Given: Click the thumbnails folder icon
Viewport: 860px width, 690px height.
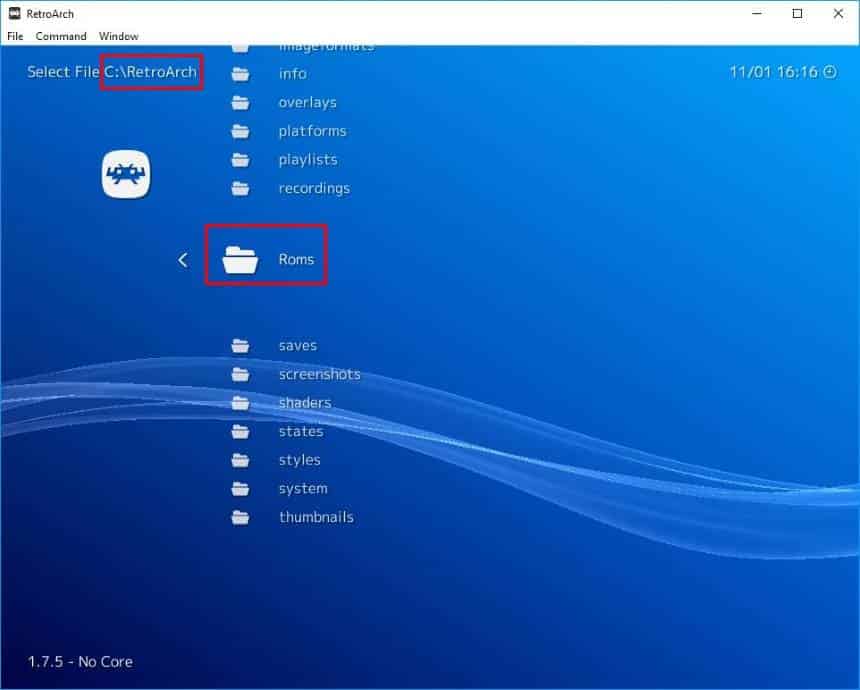Looking at the screenshot, I should 240,517.
